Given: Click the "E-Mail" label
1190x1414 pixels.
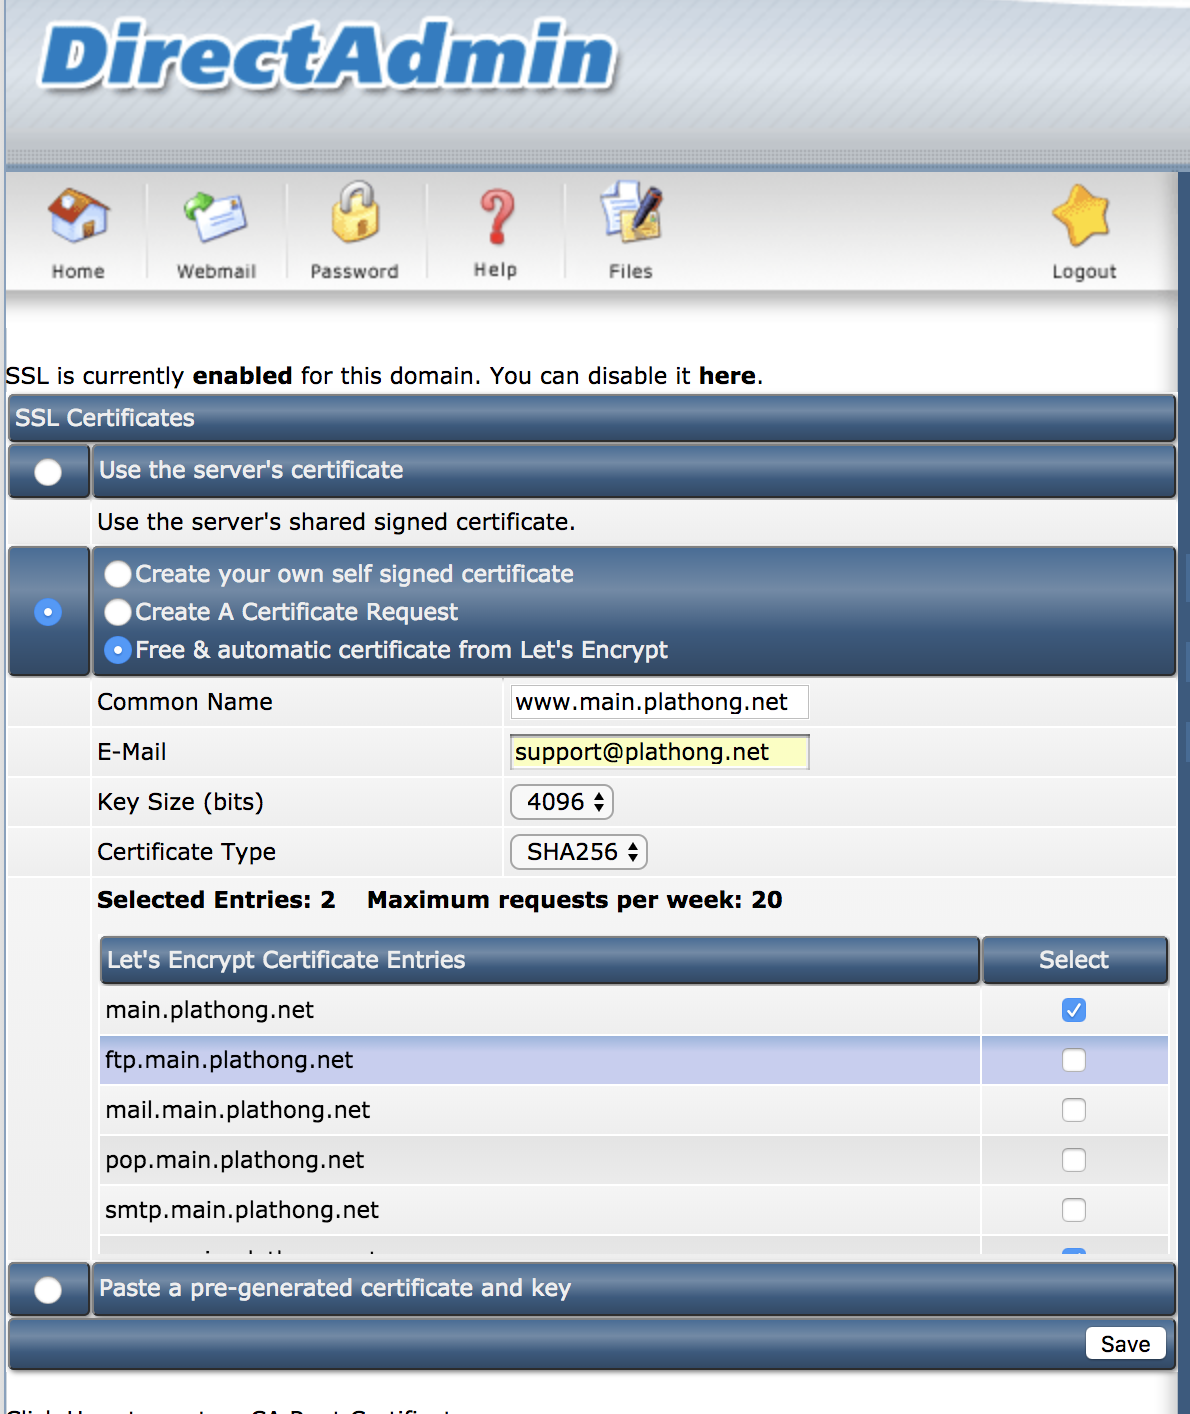Looking at the screenshot, I should [x=132, y=752].
